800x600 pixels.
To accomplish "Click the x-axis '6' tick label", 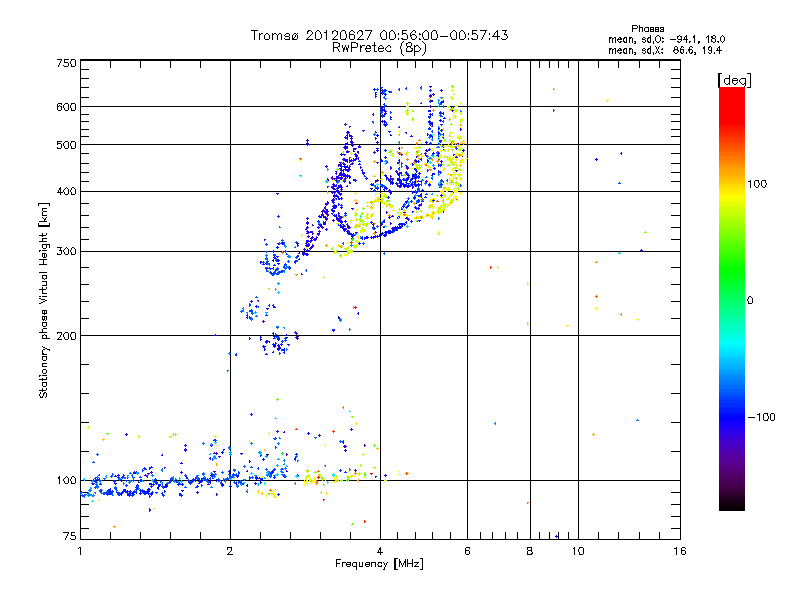I will click(x=467, y=551).
